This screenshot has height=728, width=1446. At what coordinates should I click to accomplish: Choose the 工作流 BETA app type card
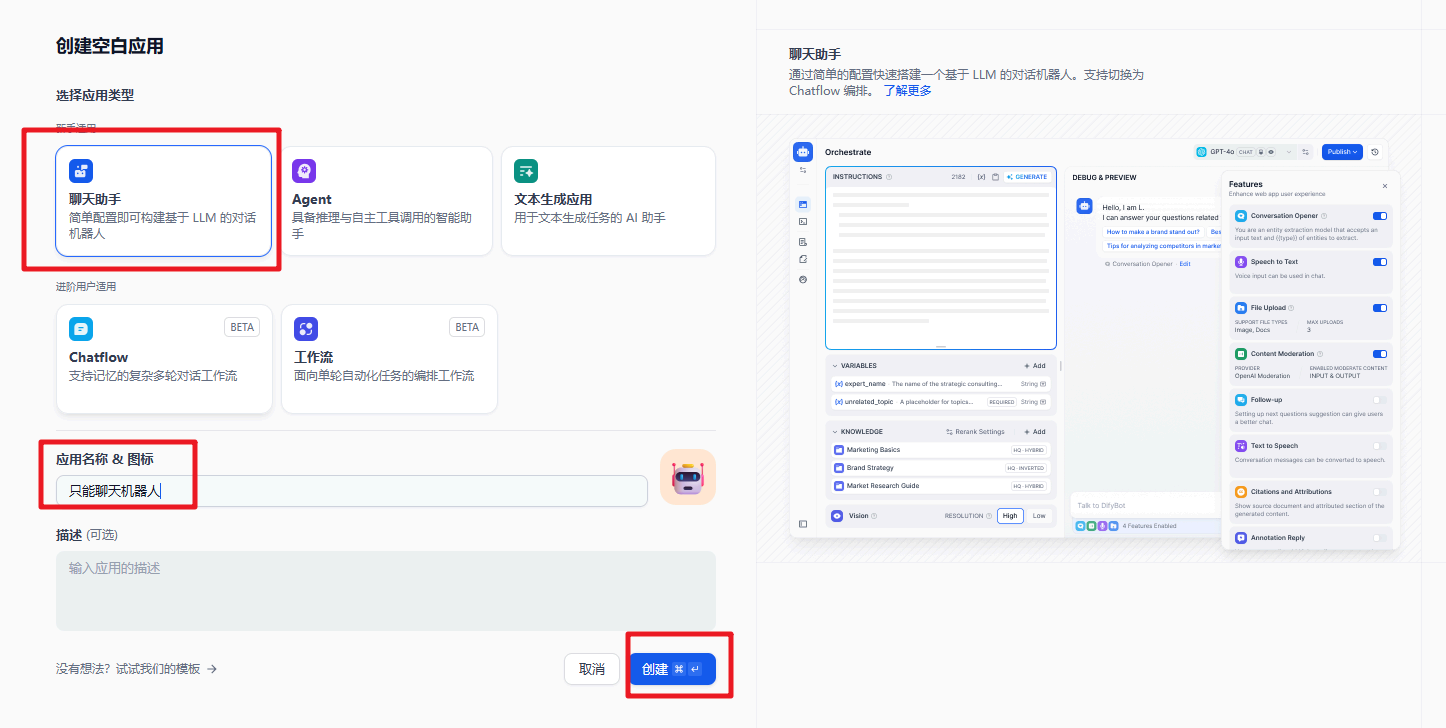tap(389, 359)
